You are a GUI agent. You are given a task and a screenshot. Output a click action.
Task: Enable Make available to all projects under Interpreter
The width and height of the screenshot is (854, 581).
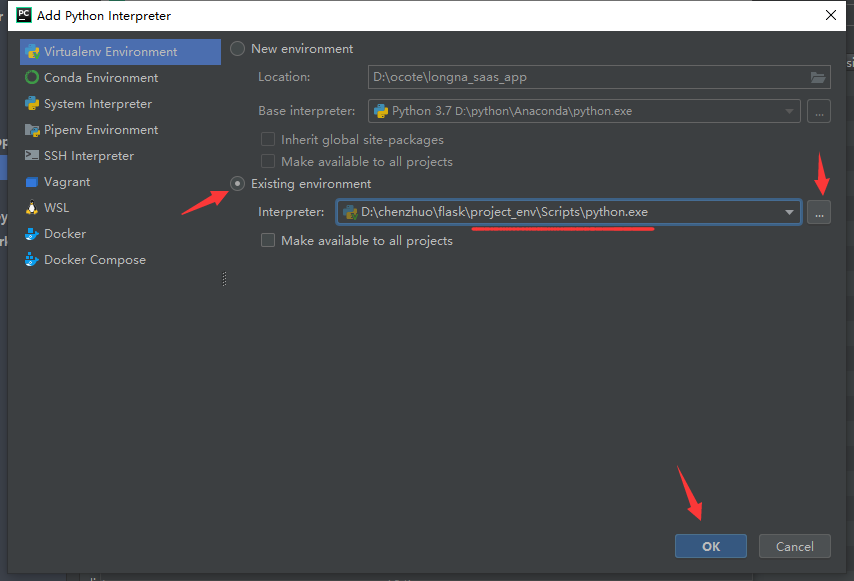[268, 241]
